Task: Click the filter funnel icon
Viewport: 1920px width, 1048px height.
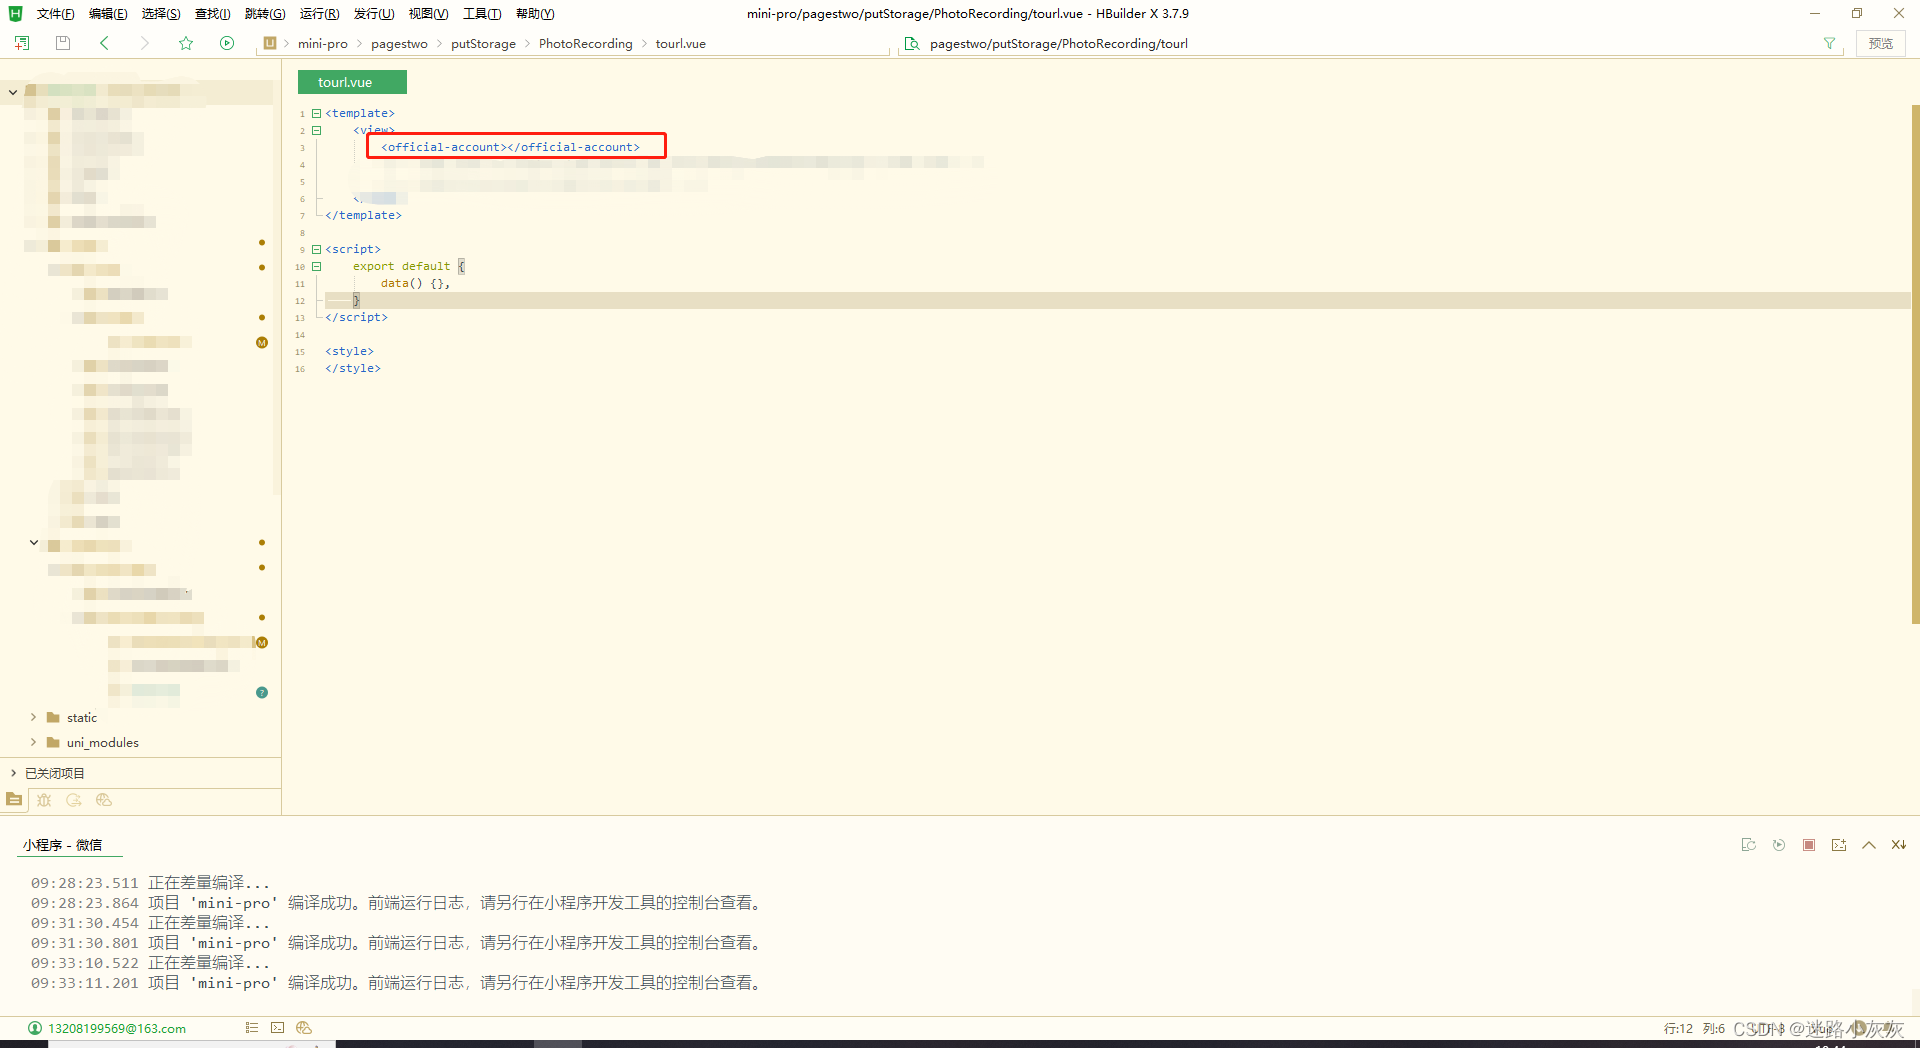Action: 1829,43
